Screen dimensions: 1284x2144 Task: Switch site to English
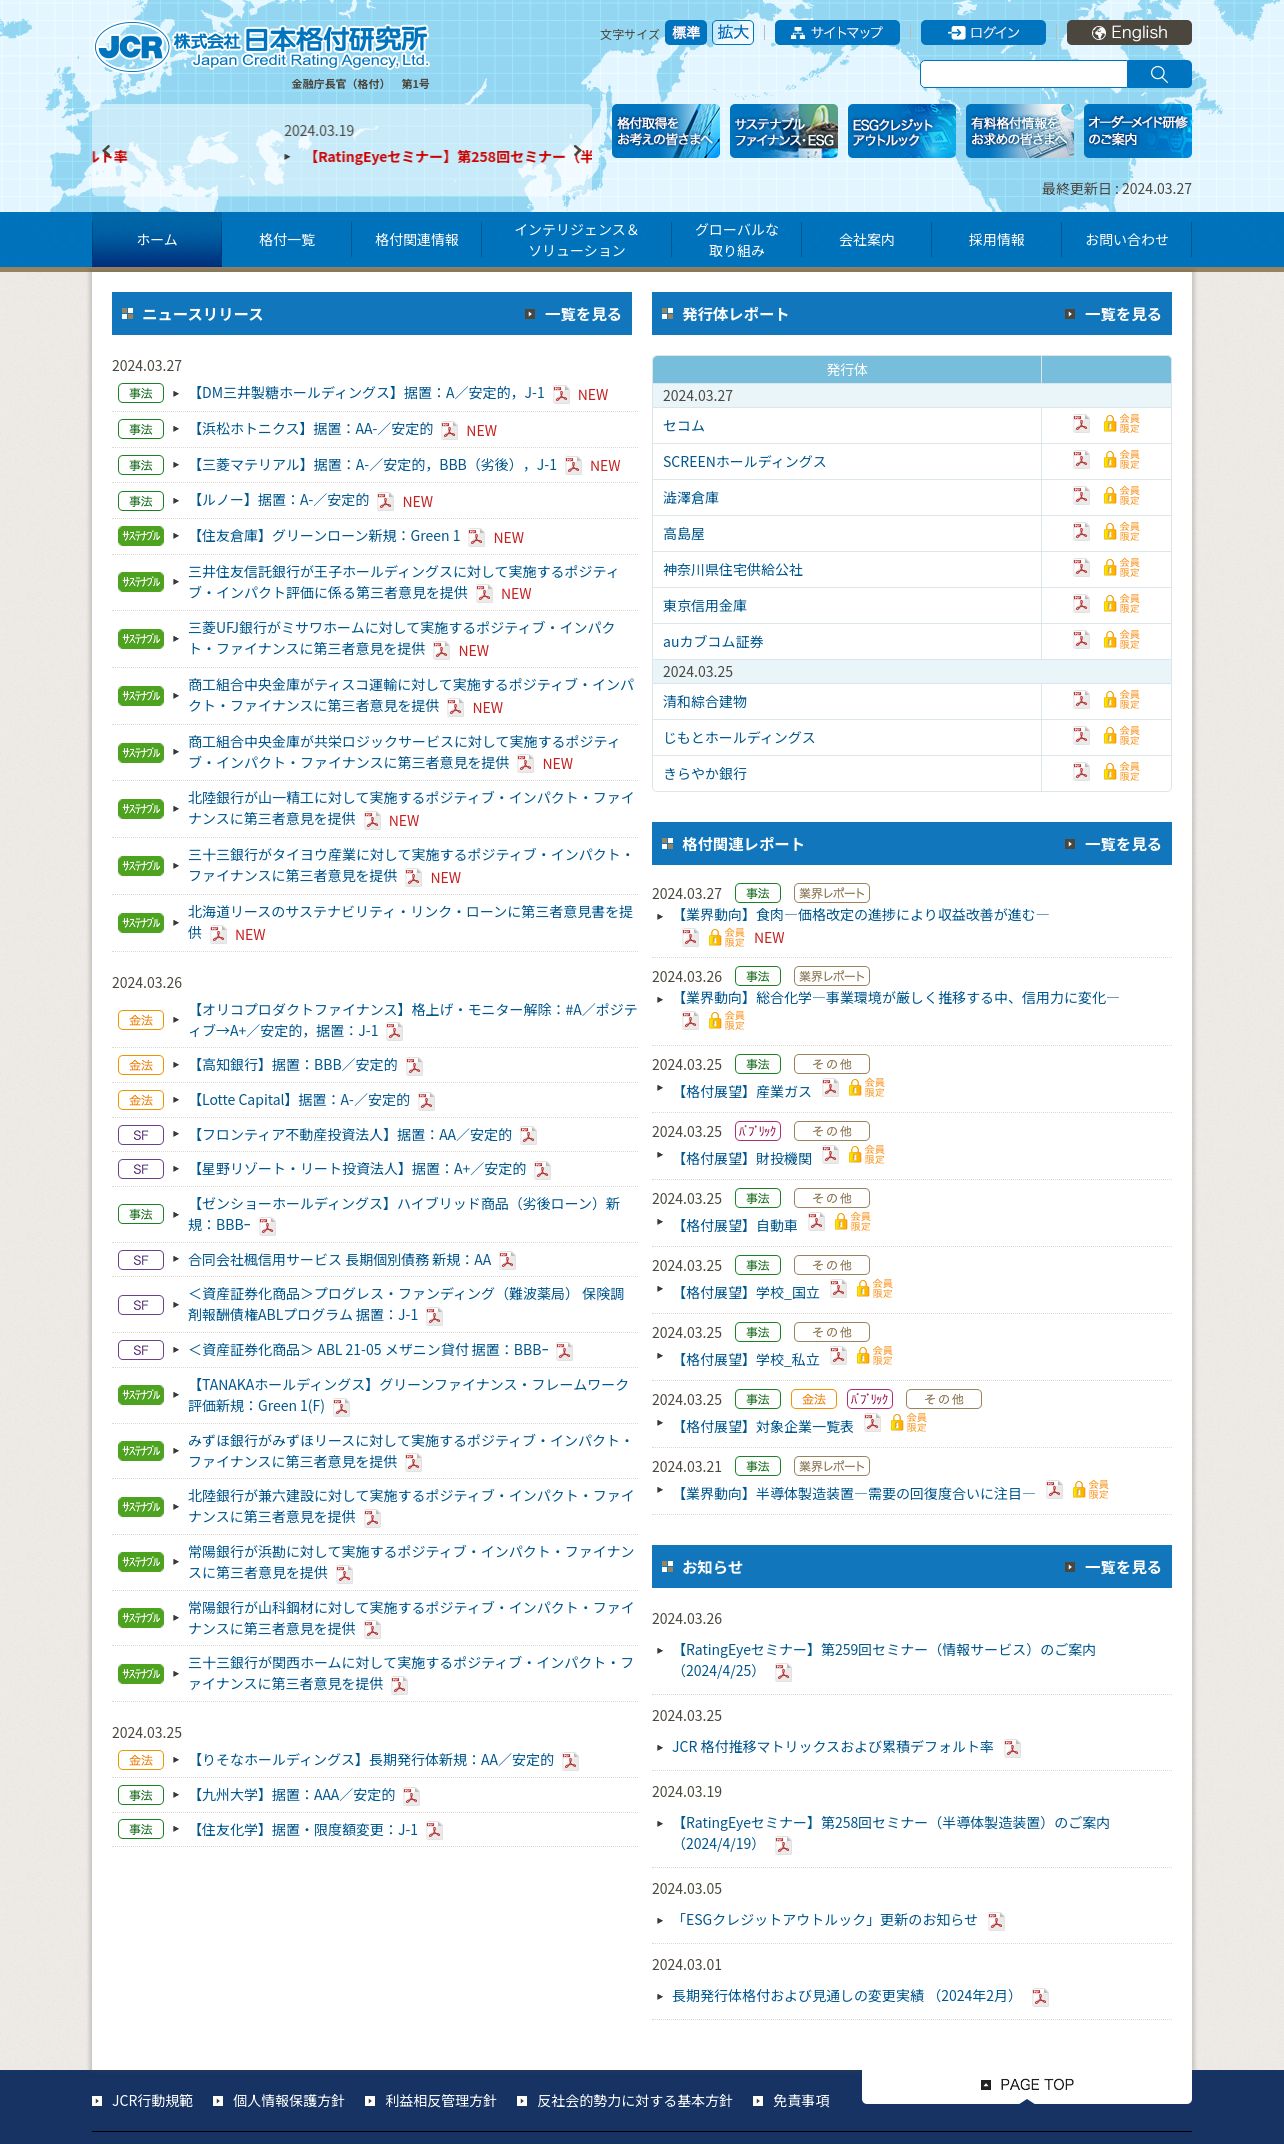1129,33
